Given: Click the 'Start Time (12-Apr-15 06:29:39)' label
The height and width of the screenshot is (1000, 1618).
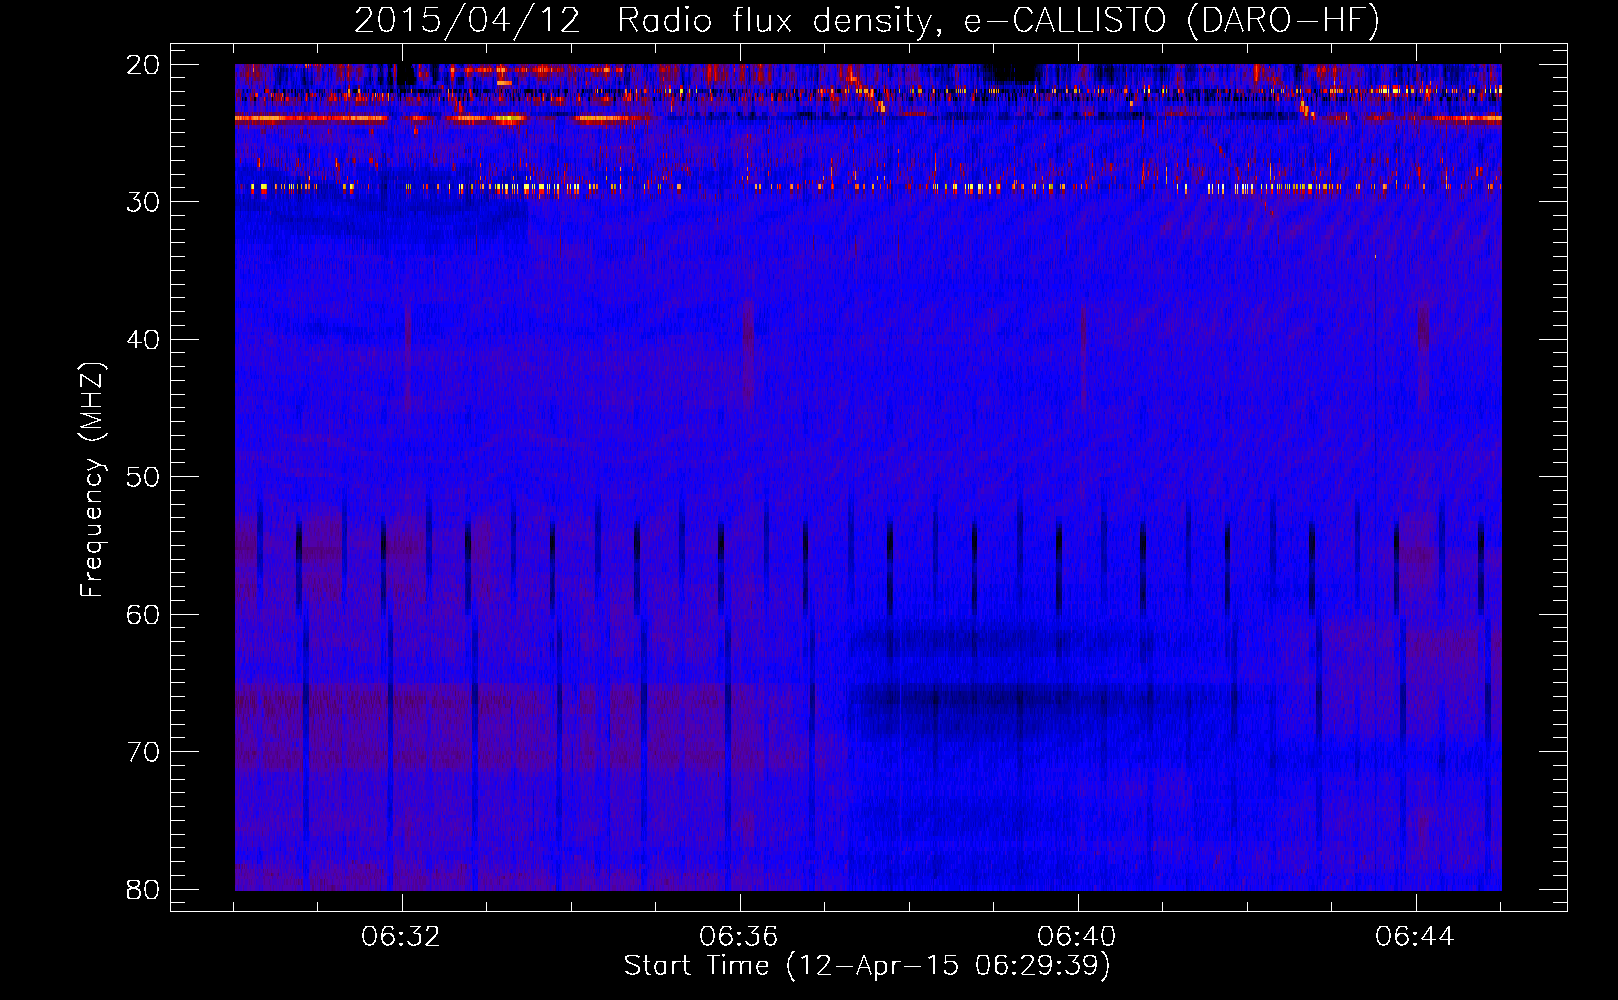Looking at the screenshot, I should 867,966.
